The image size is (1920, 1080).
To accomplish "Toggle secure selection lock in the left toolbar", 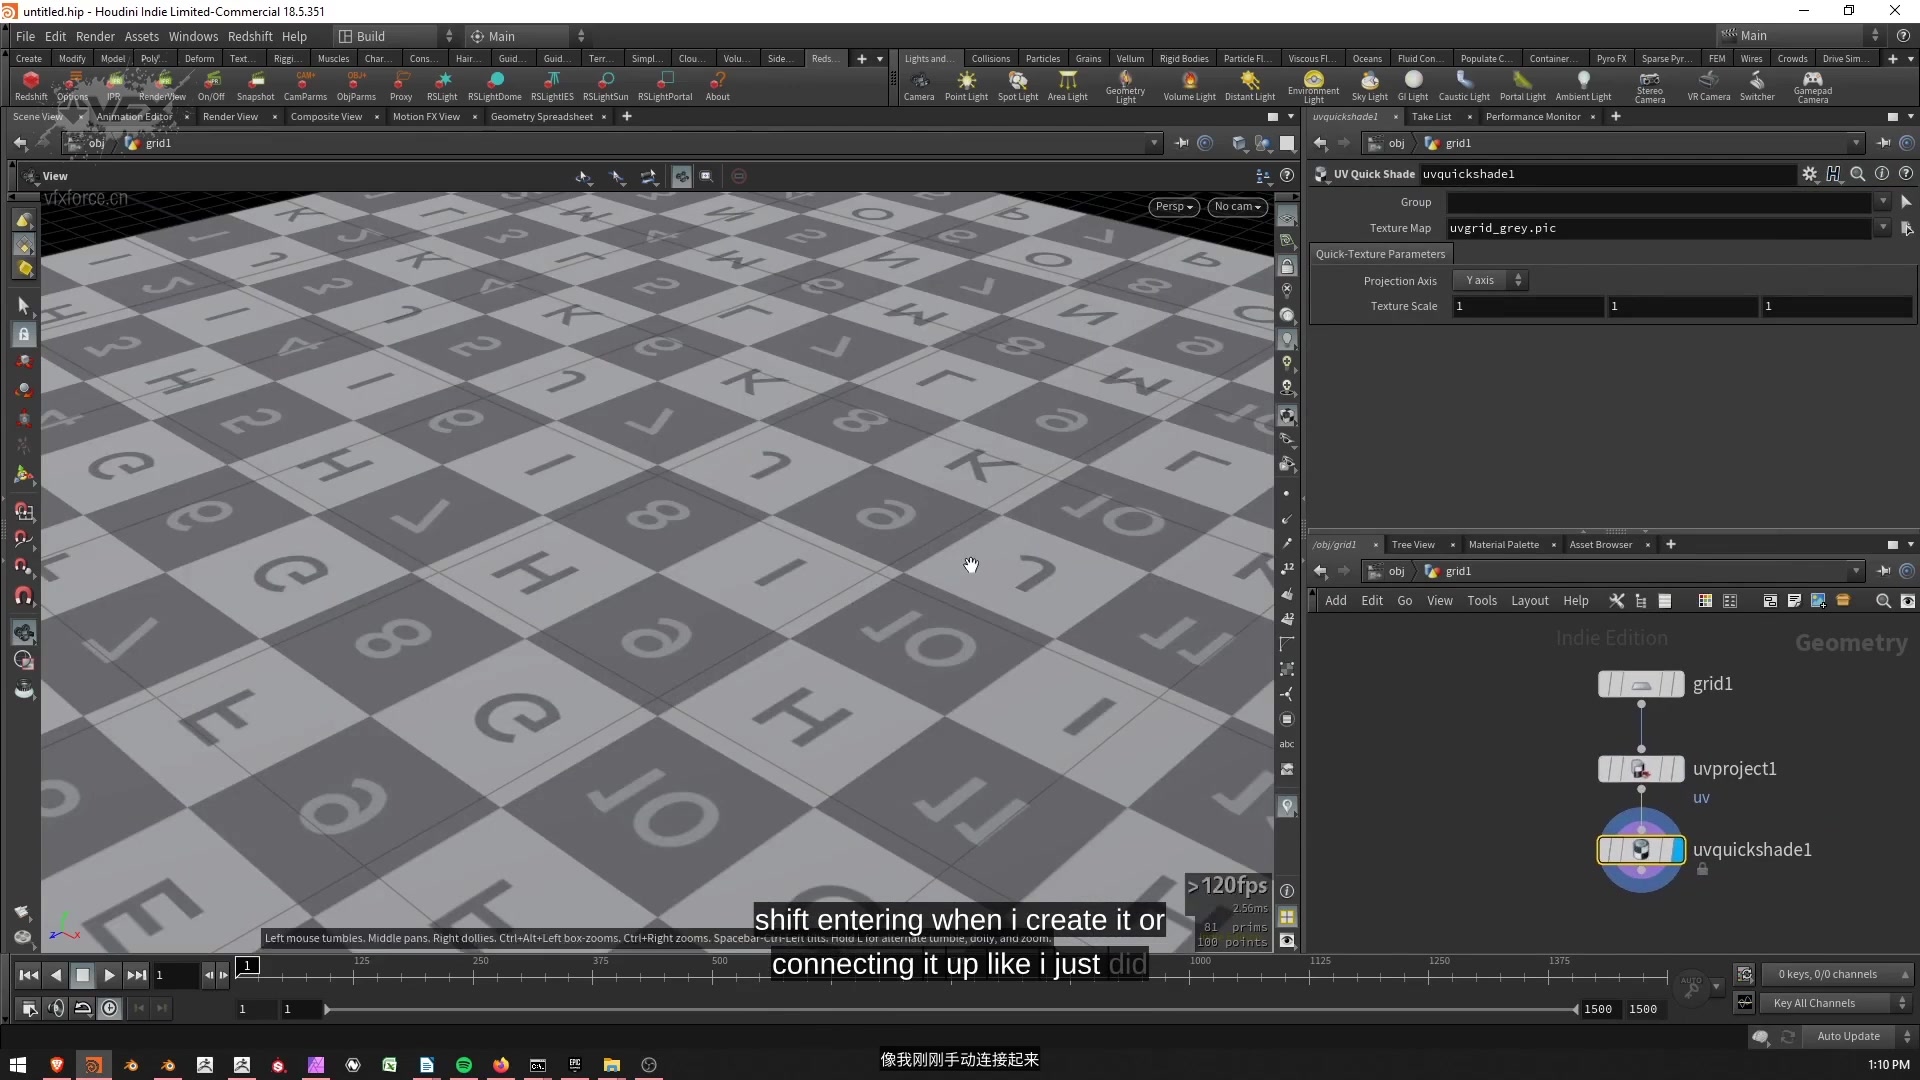I will coord(23,335).
